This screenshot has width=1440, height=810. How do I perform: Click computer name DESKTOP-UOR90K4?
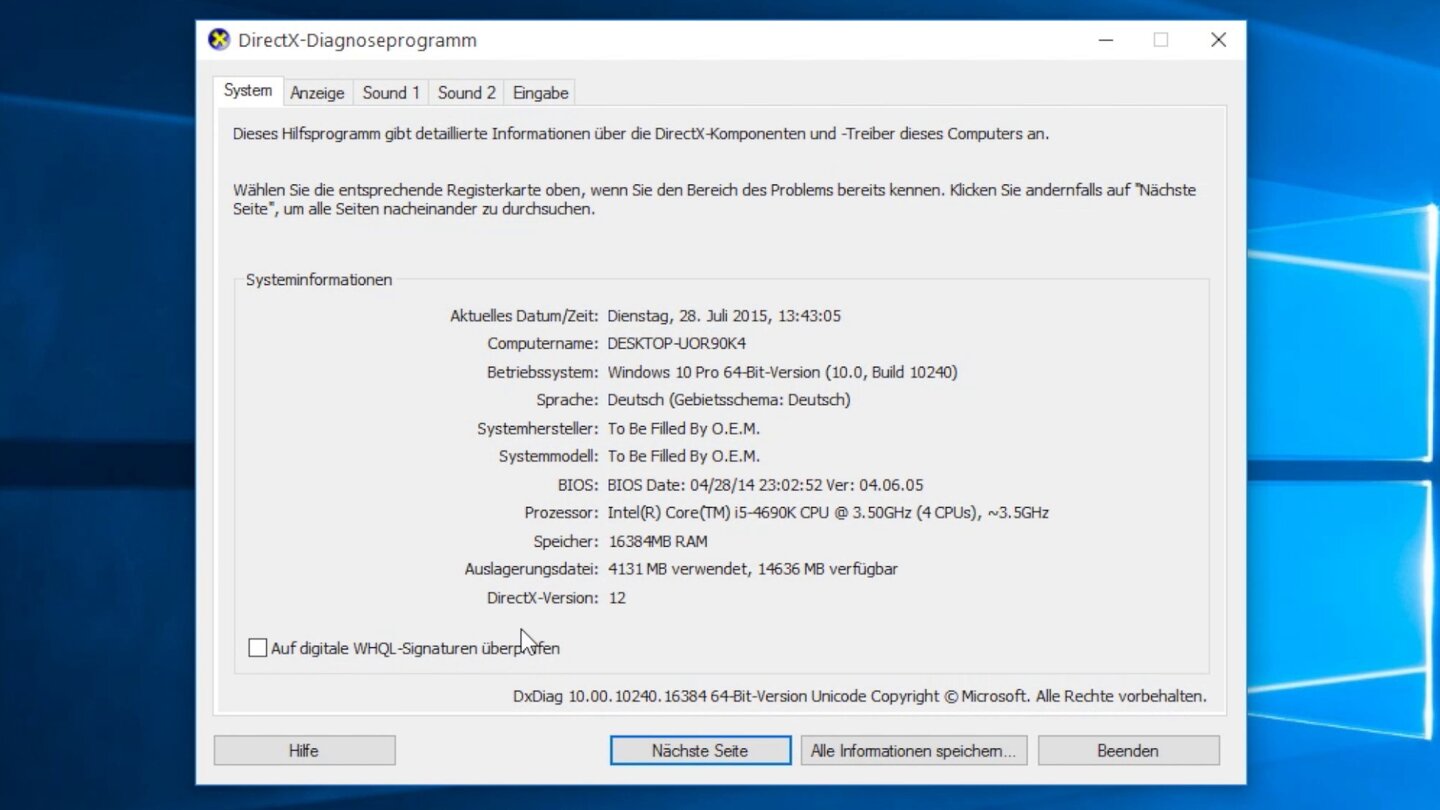pos(677,344)
